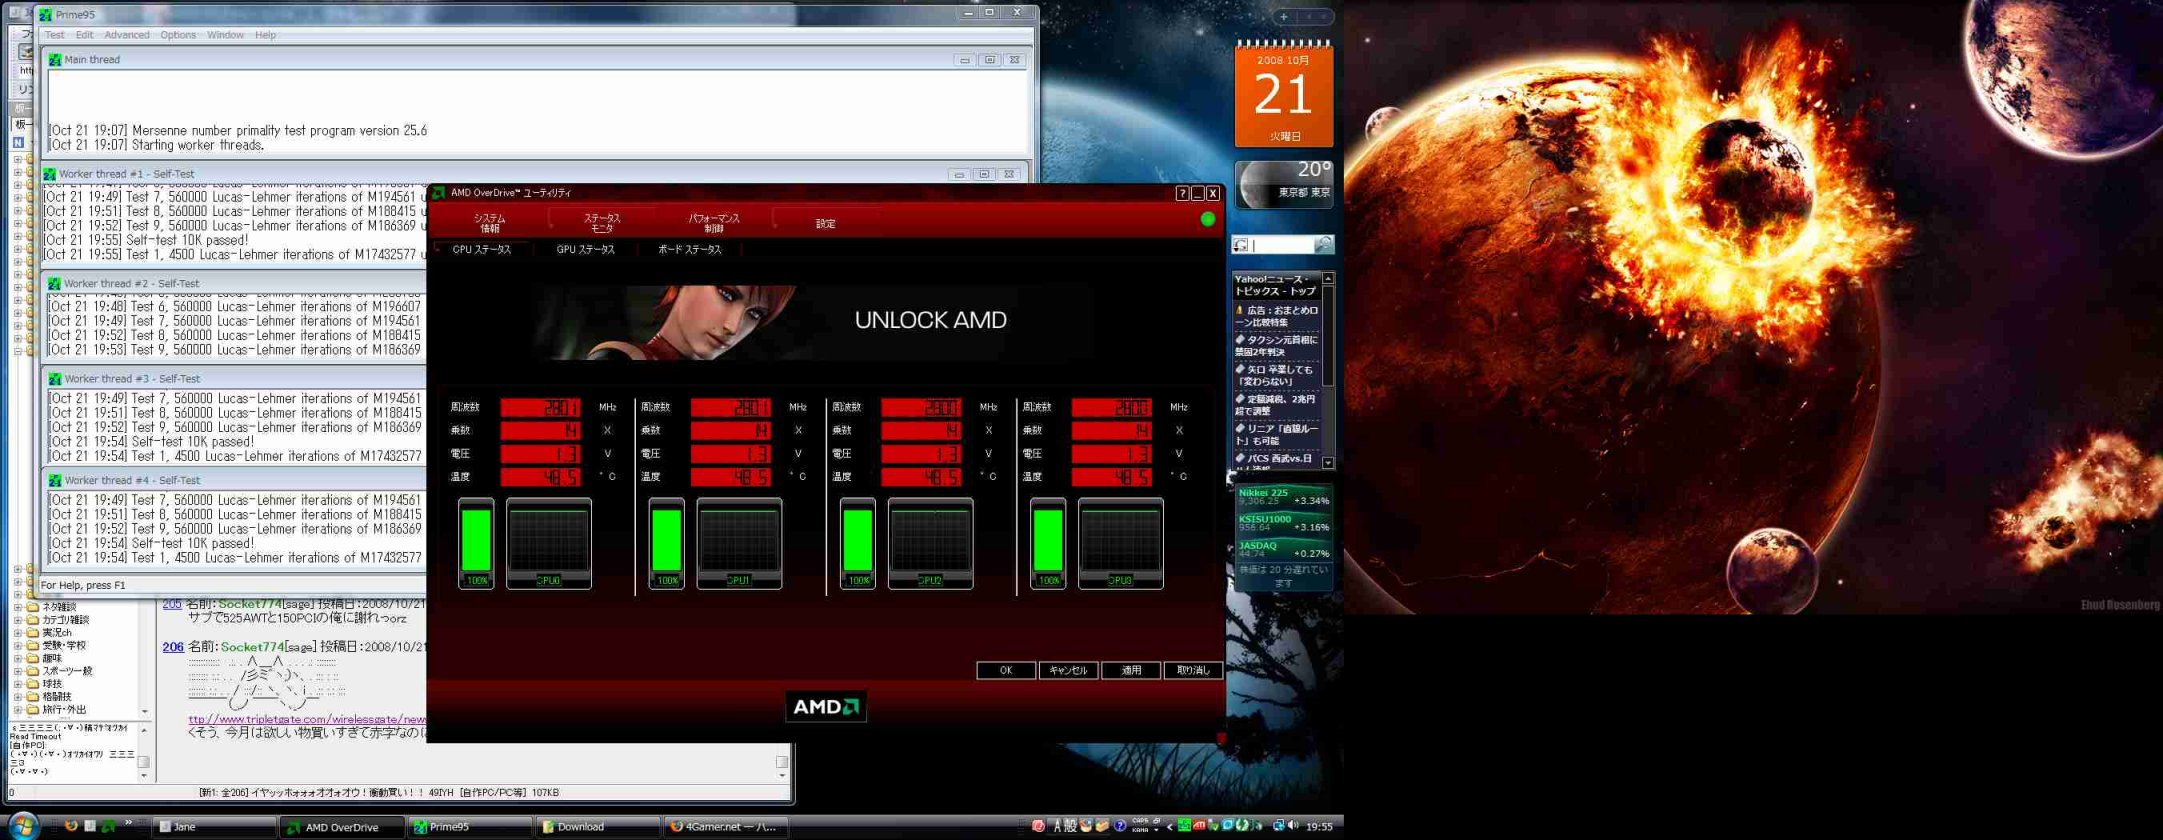Click the calendar gadget showing 21
This screenshot has width=2163, height=840.
[x=1283, y=93]
